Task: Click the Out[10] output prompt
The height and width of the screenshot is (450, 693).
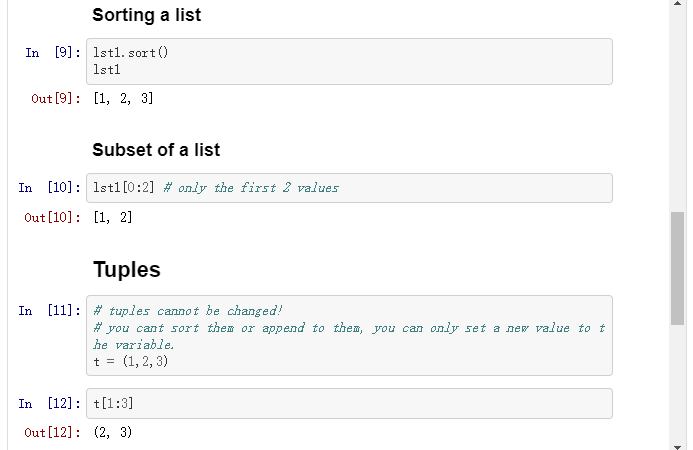Action: click(52, 217)
